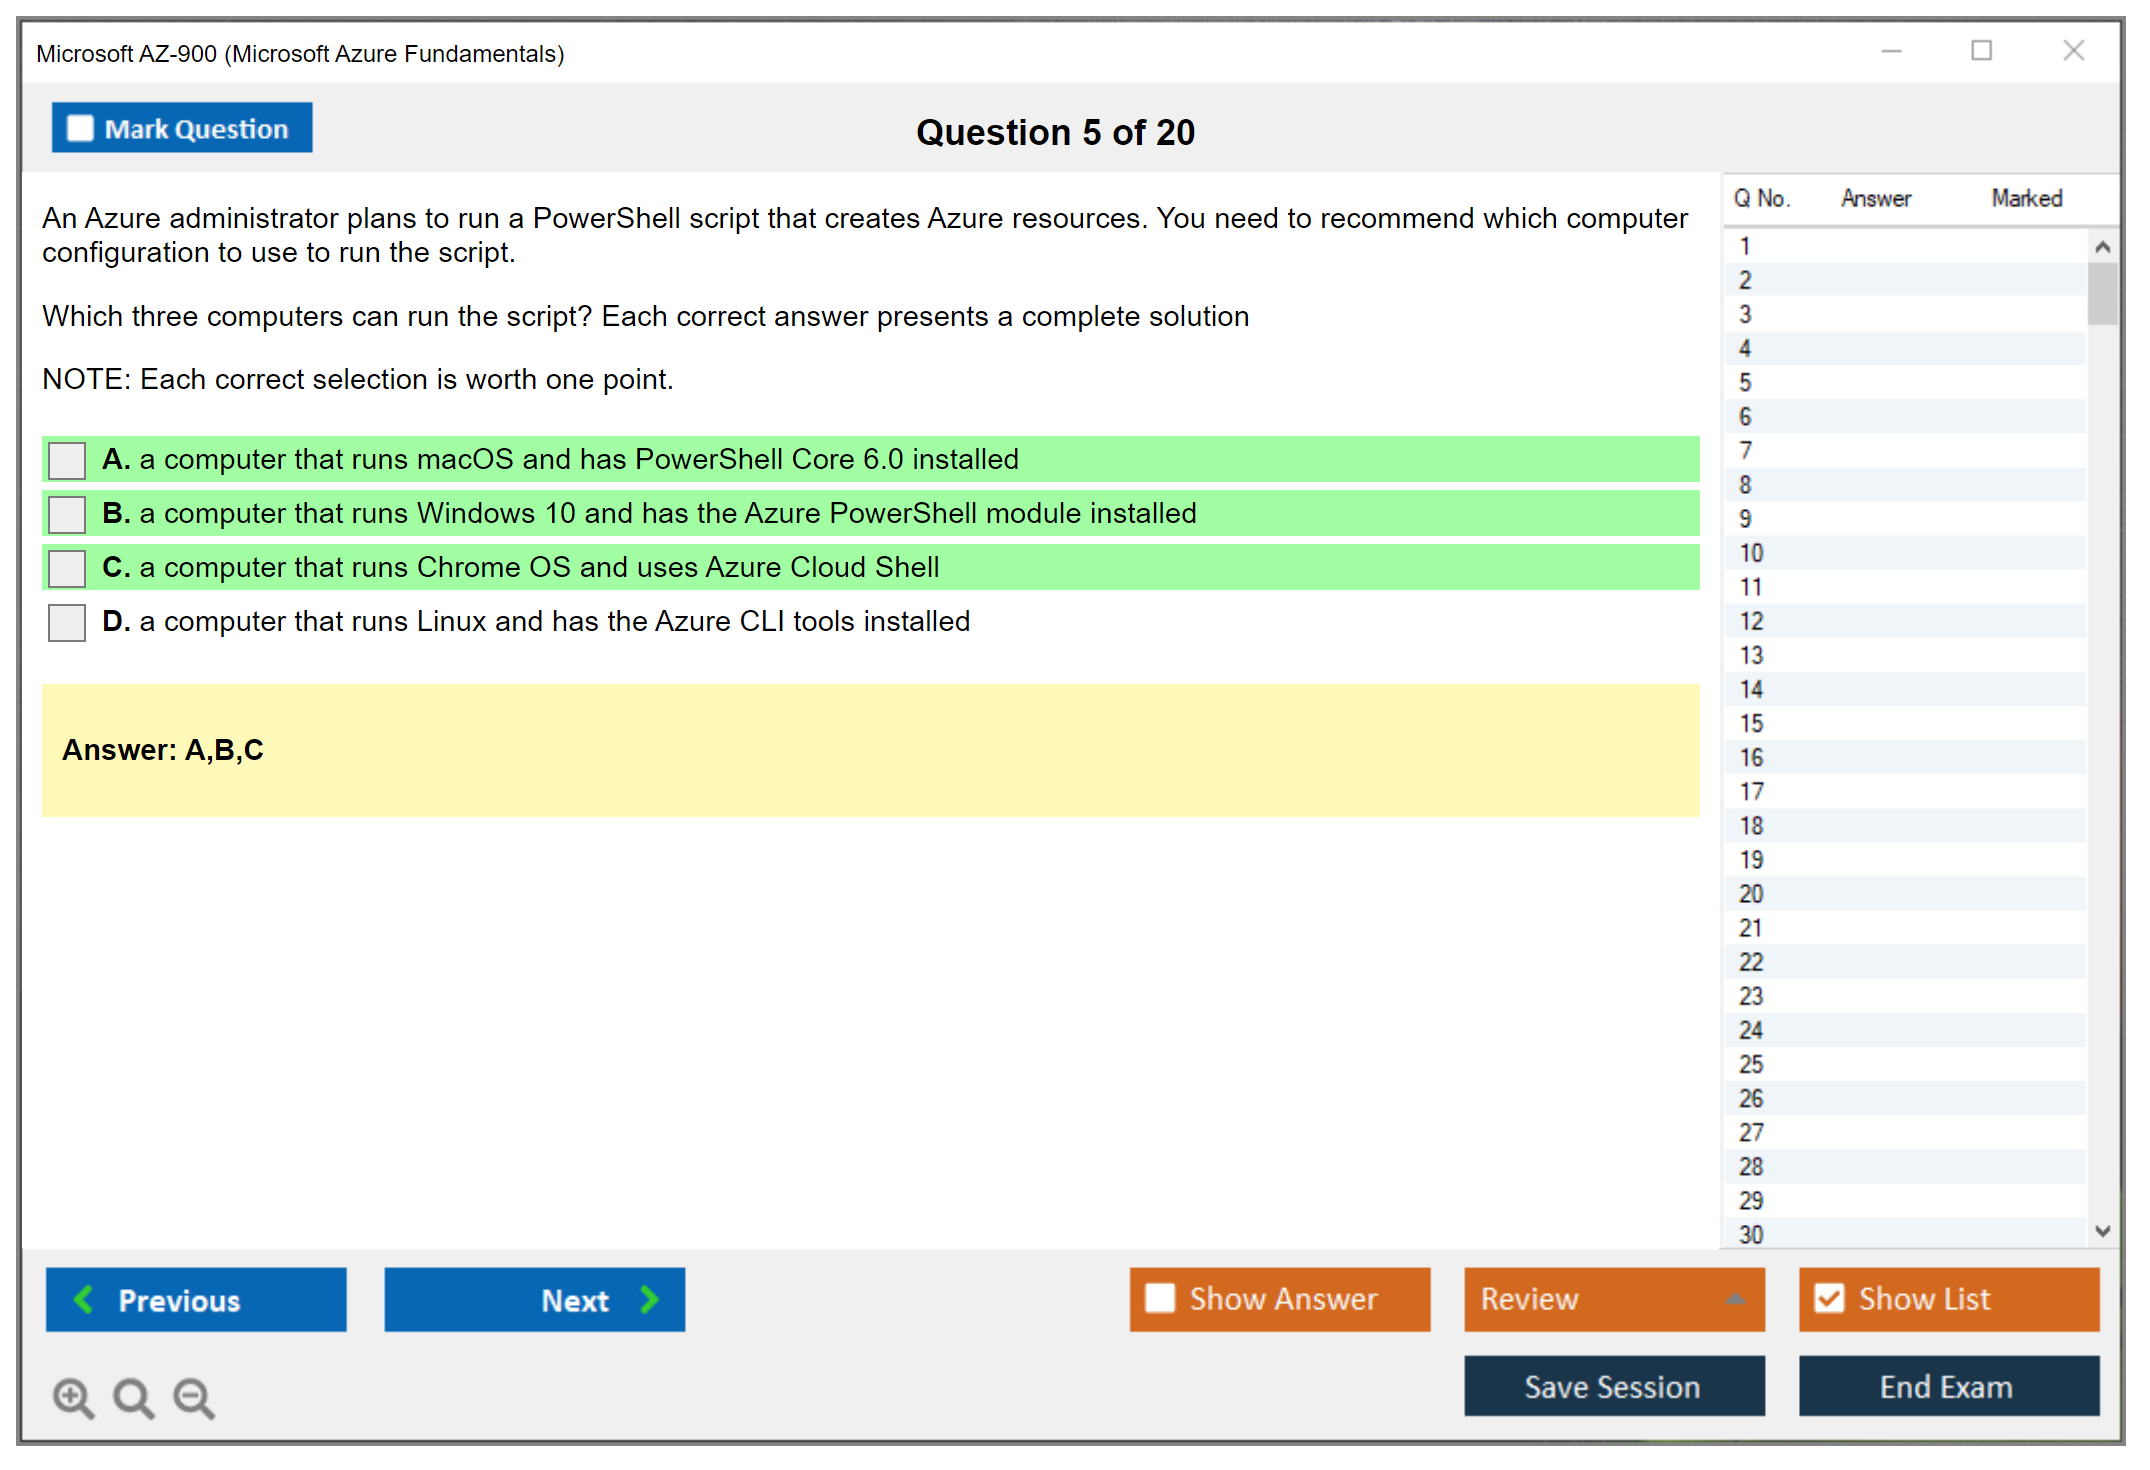Image resolution: width=2150 pixels, height=1470 pixels.
Task: Enable the Show Answer checkbox
Action: pyautogui.click(x=1160, y=1299)
